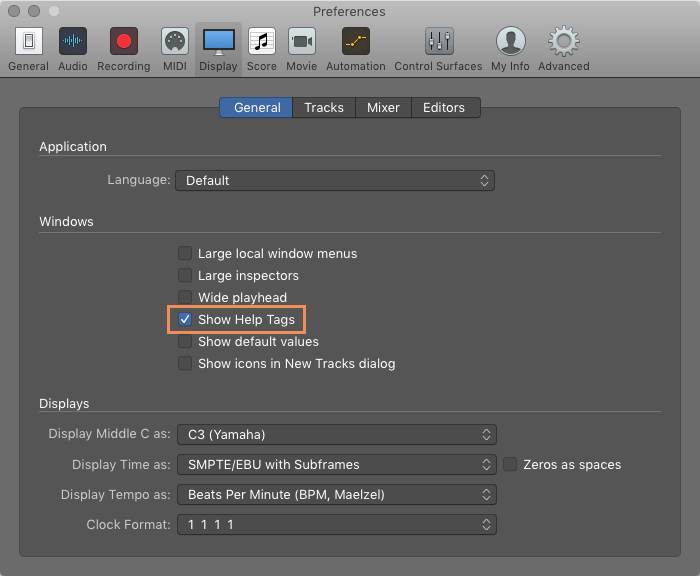Open the Recording preferences pane
Image resolution: width=700 pixels, height=576 pixels.
coord(124,41)
